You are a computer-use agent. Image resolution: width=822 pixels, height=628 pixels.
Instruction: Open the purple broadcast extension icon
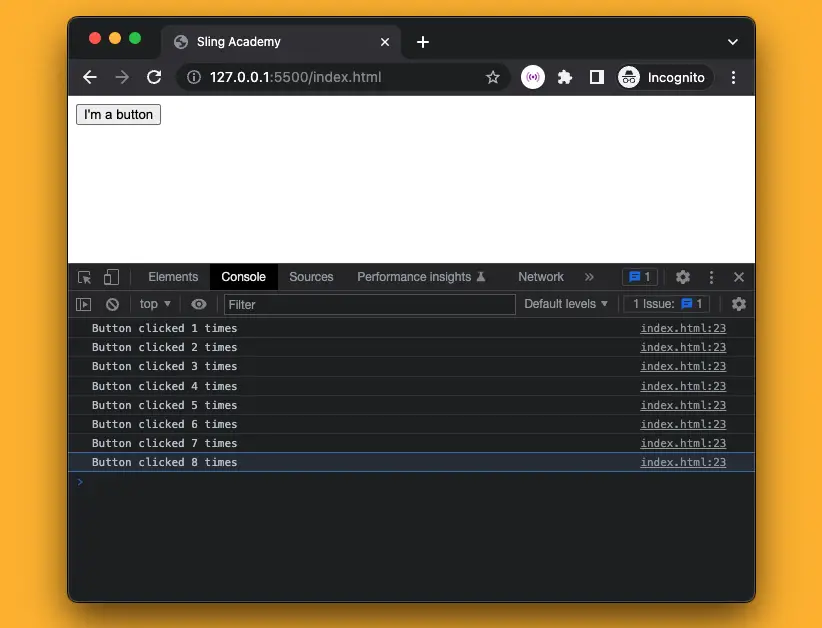coord(533,78)
